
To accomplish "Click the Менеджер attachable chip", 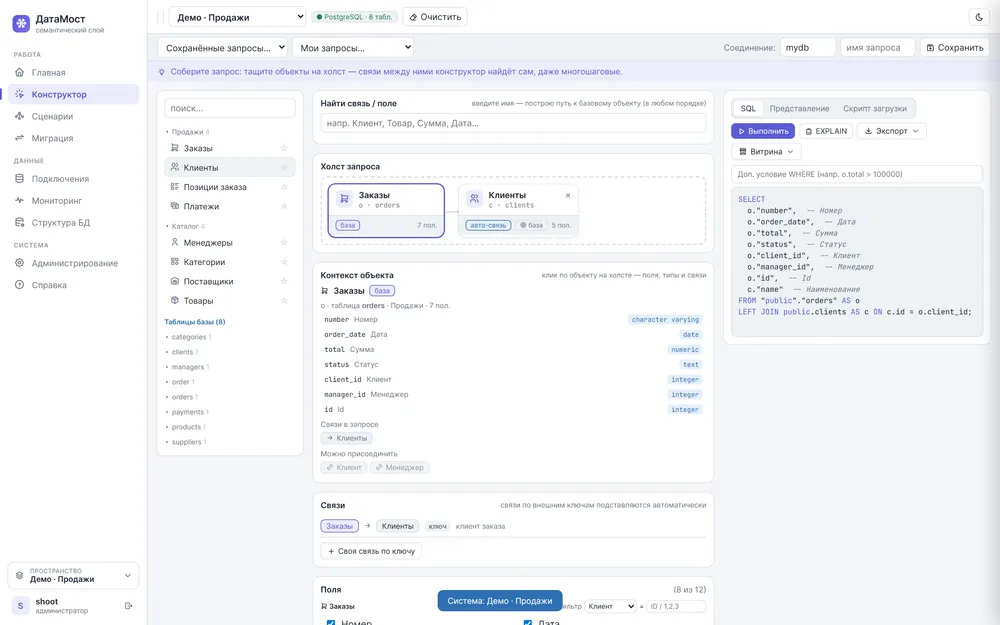I will [x=399, y=467].
